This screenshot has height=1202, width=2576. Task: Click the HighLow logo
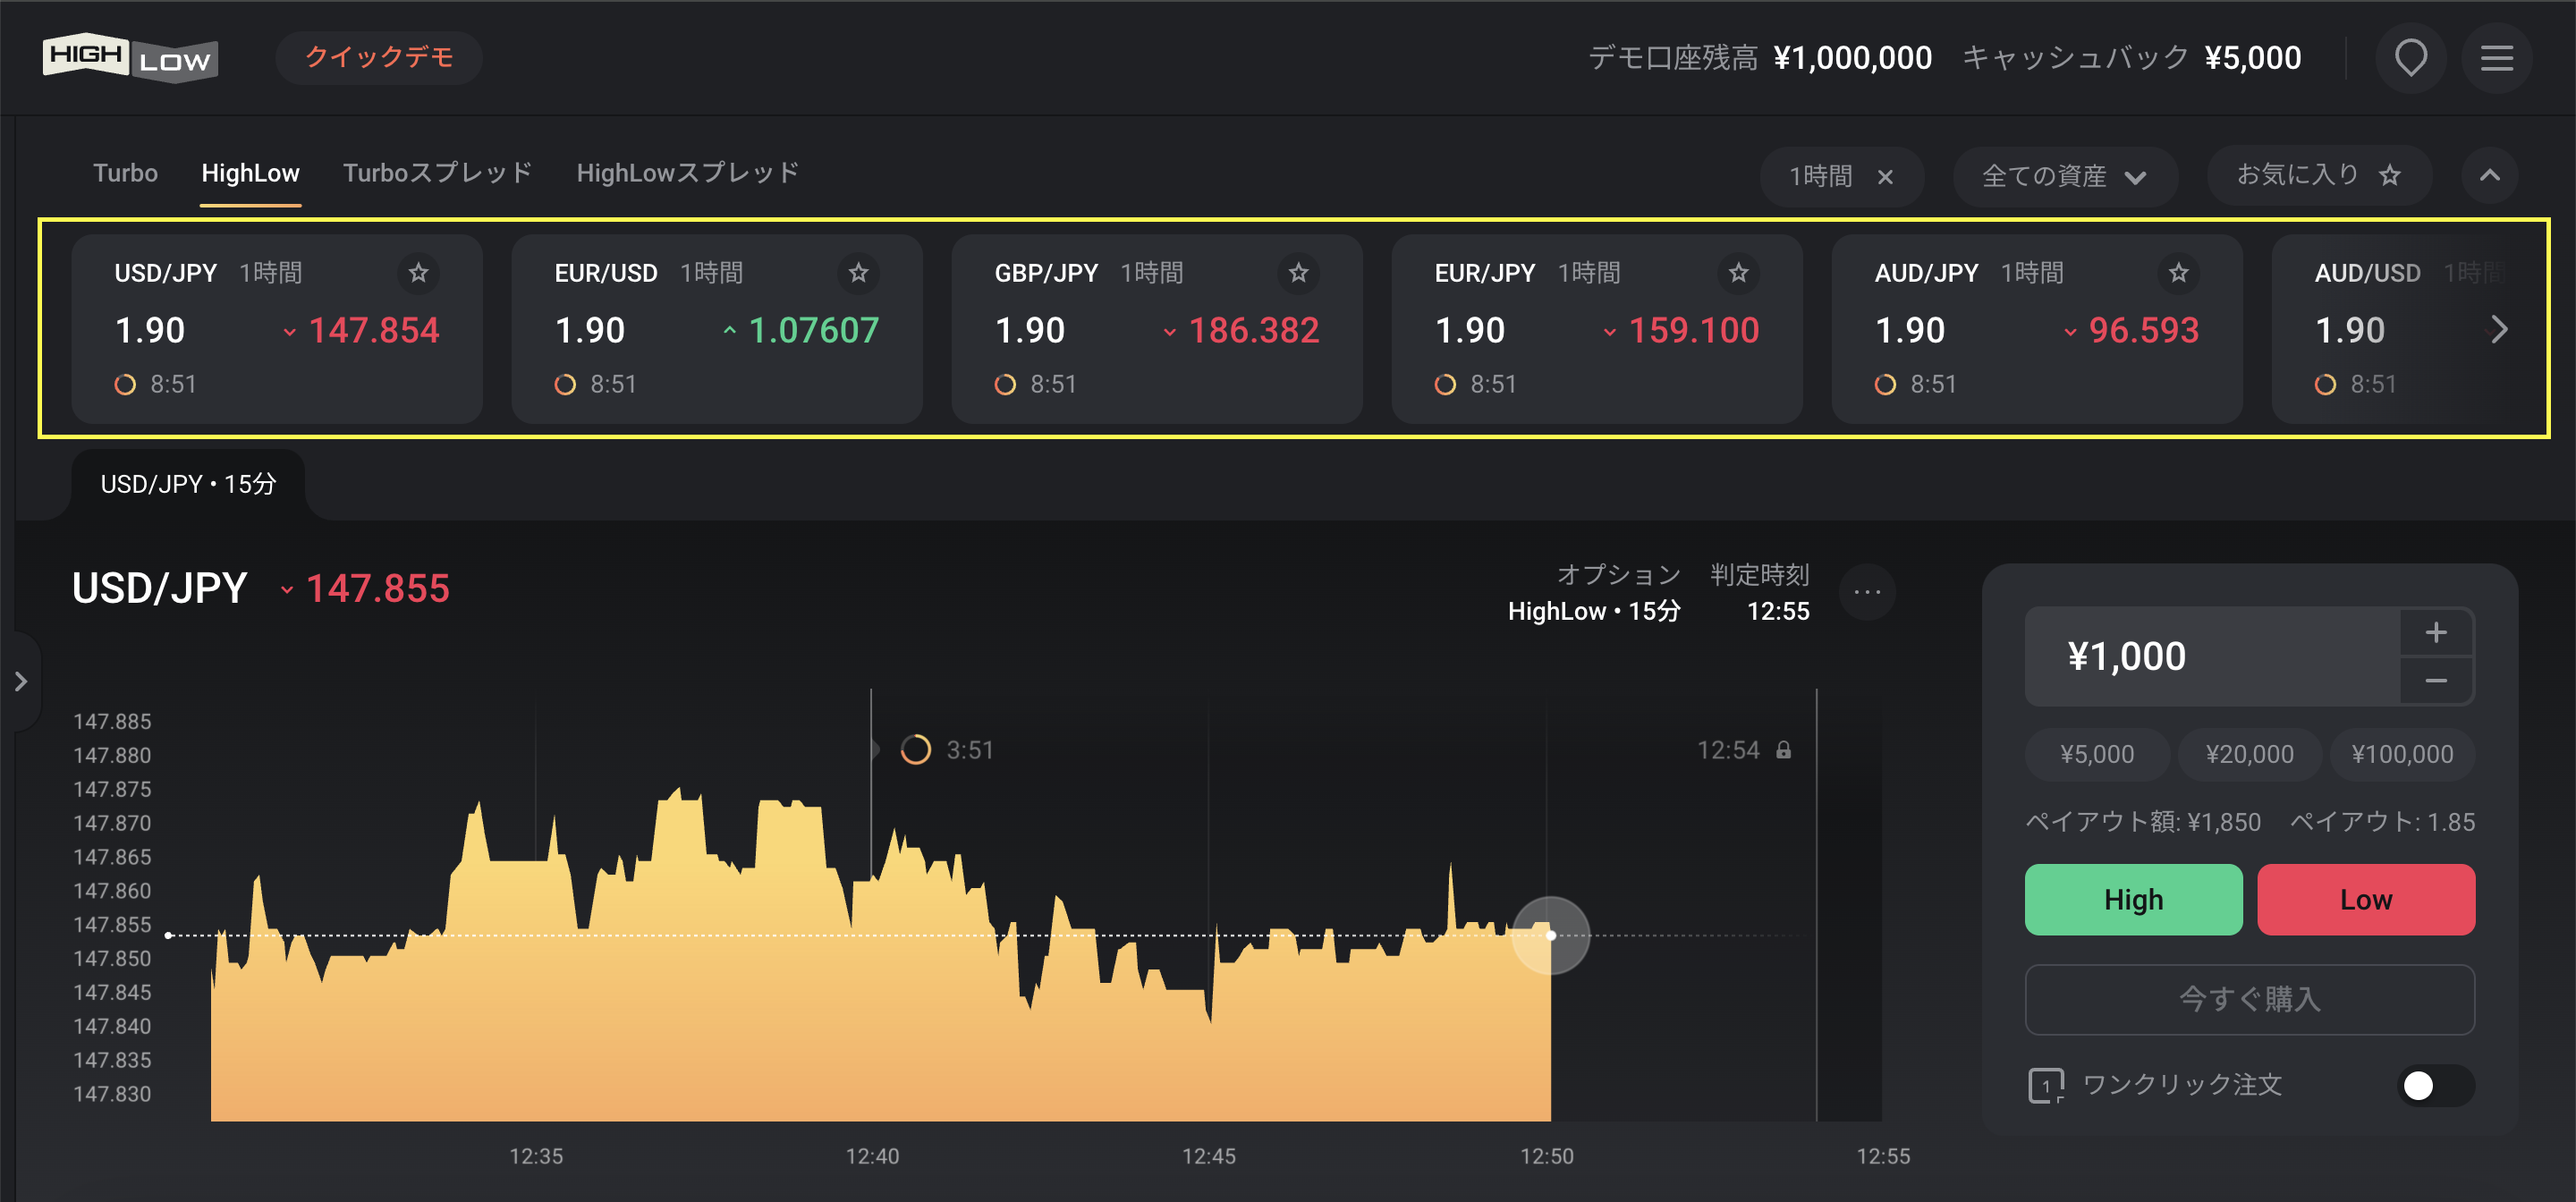tap(130, 58)
